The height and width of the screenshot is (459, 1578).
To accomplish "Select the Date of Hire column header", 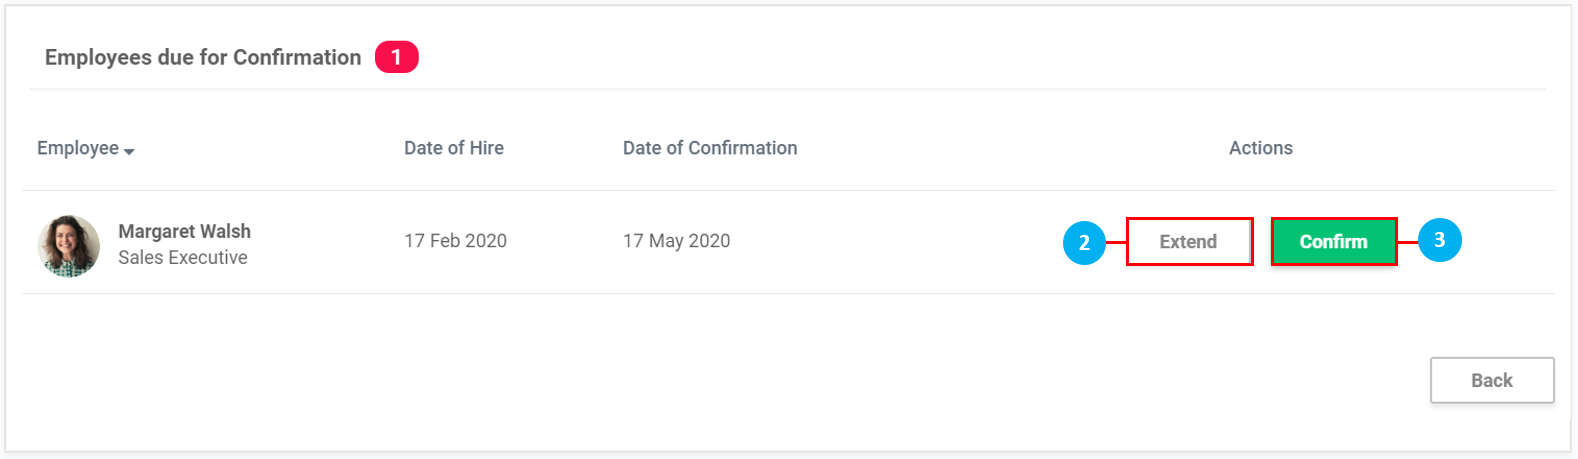I will pos(453,148).
